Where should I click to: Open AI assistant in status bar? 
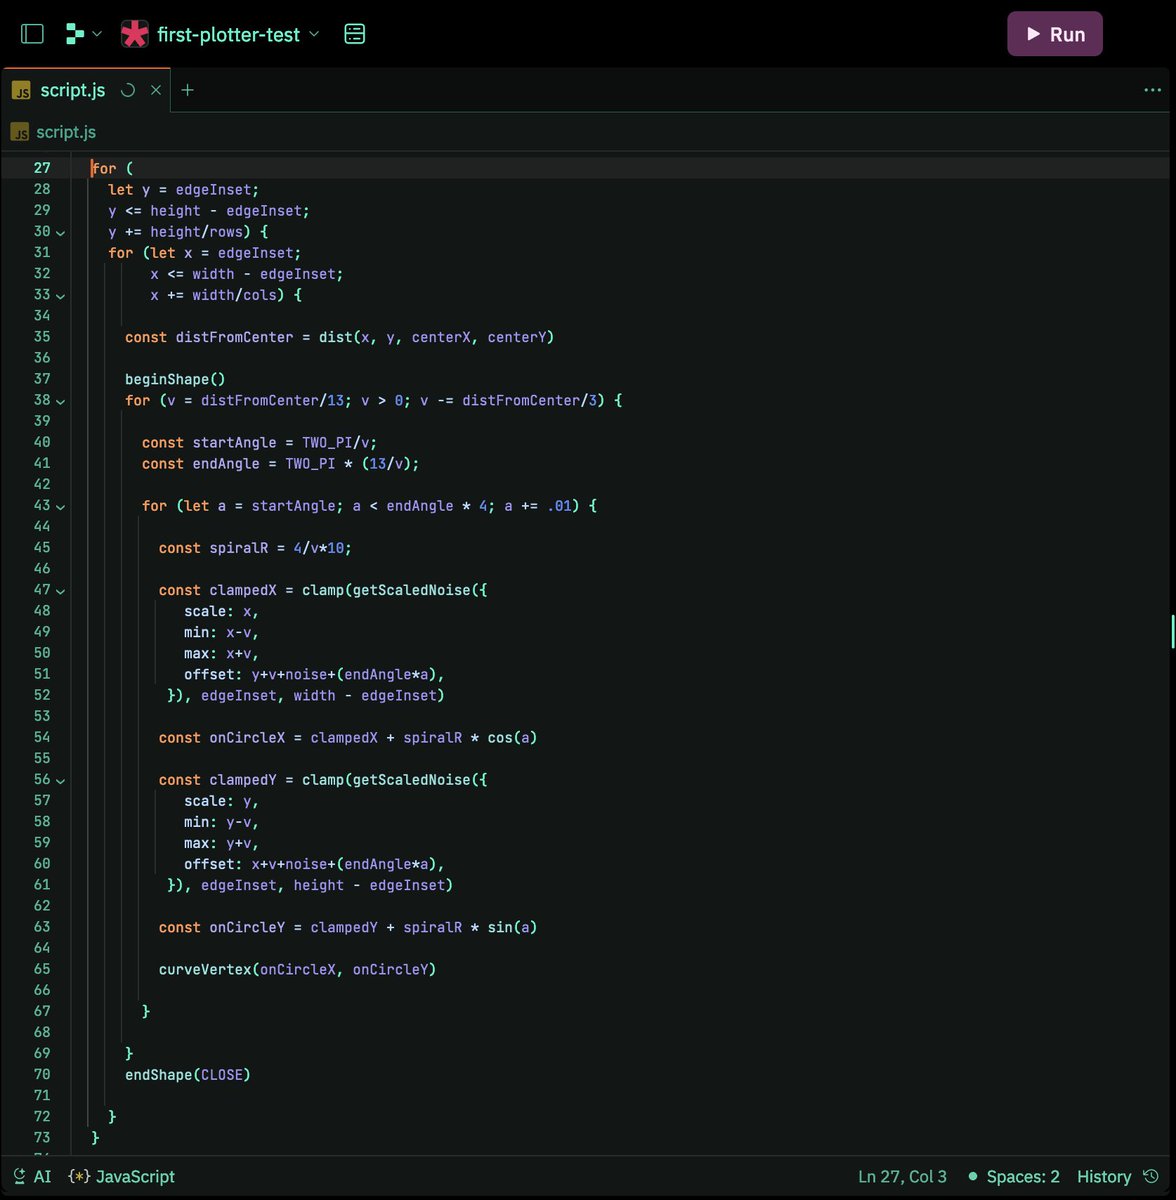(x=32, y=1177)
